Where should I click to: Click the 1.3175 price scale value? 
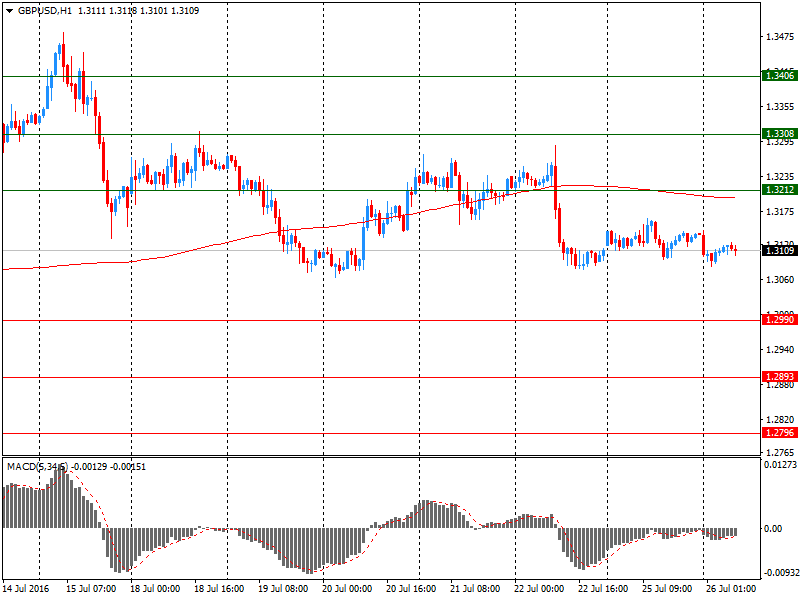pos(780,212)
